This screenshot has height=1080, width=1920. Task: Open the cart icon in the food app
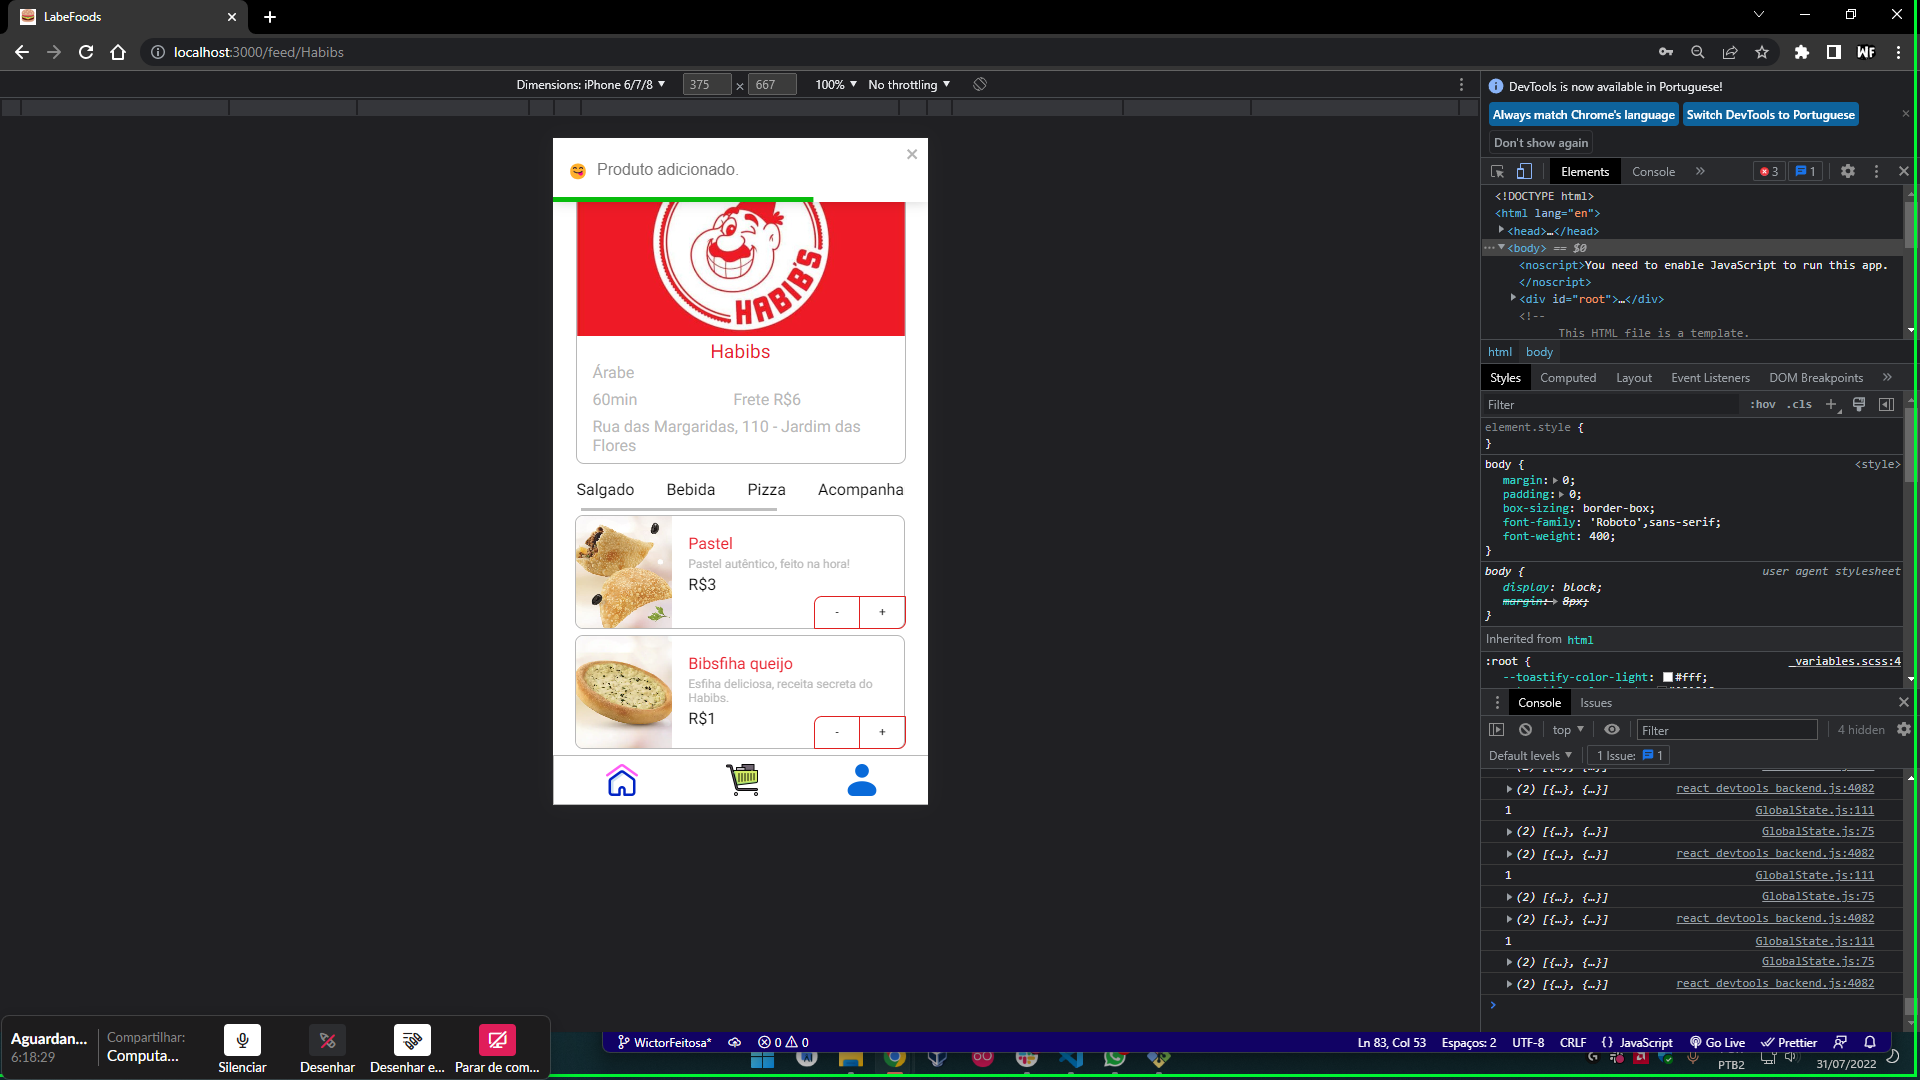(x=741, y=779)
